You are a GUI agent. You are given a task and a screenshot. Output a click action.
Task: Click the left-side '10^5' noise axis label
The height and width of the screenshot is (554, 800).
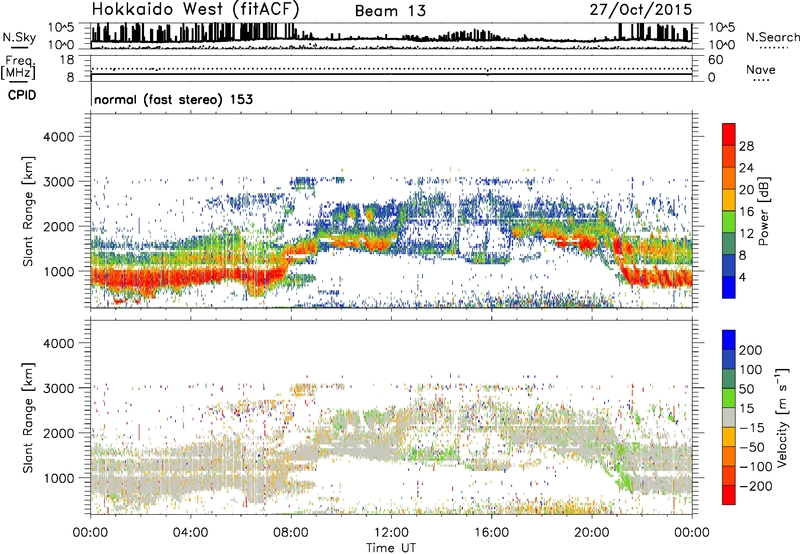click(62, 27)
